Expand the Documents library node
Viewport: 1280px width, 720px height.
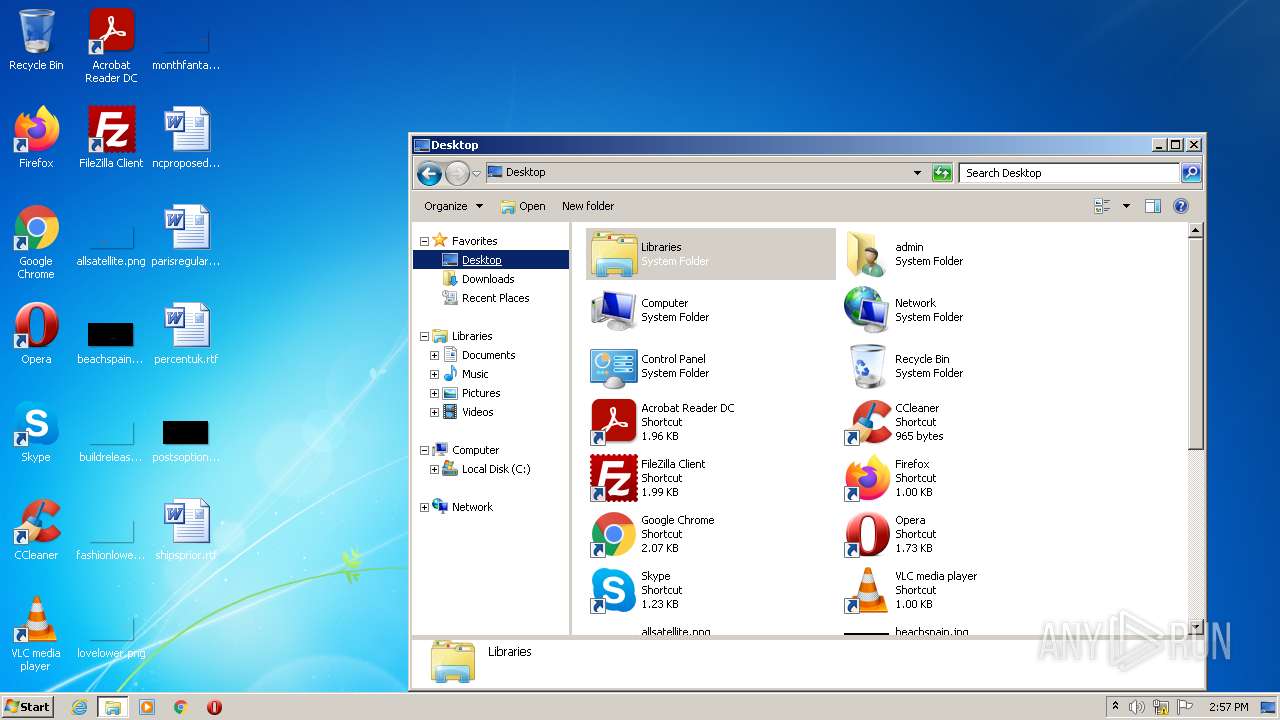[434, 355]
